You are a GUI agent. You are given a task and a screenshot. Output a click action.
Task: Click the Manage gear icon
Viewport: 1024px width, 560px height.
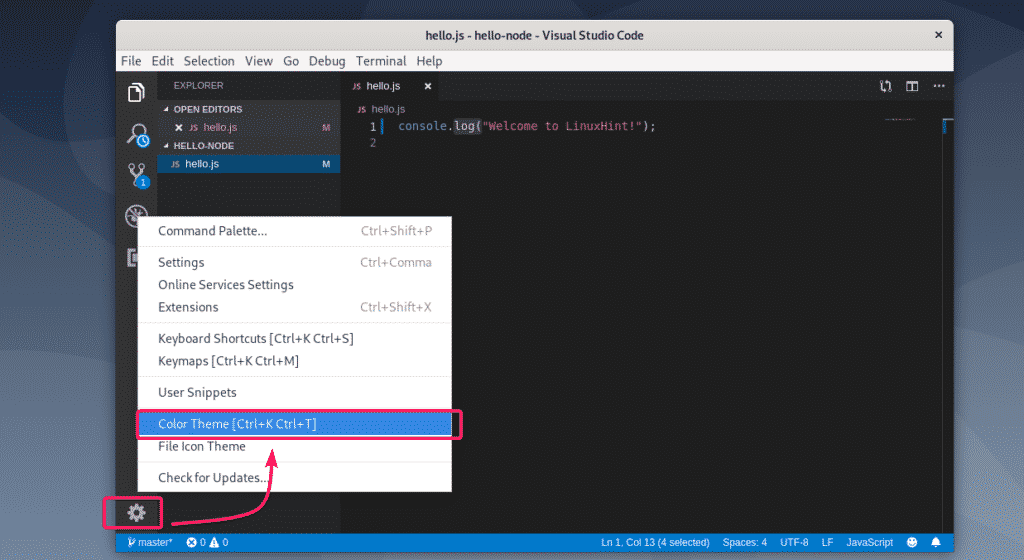pos(136,513)
